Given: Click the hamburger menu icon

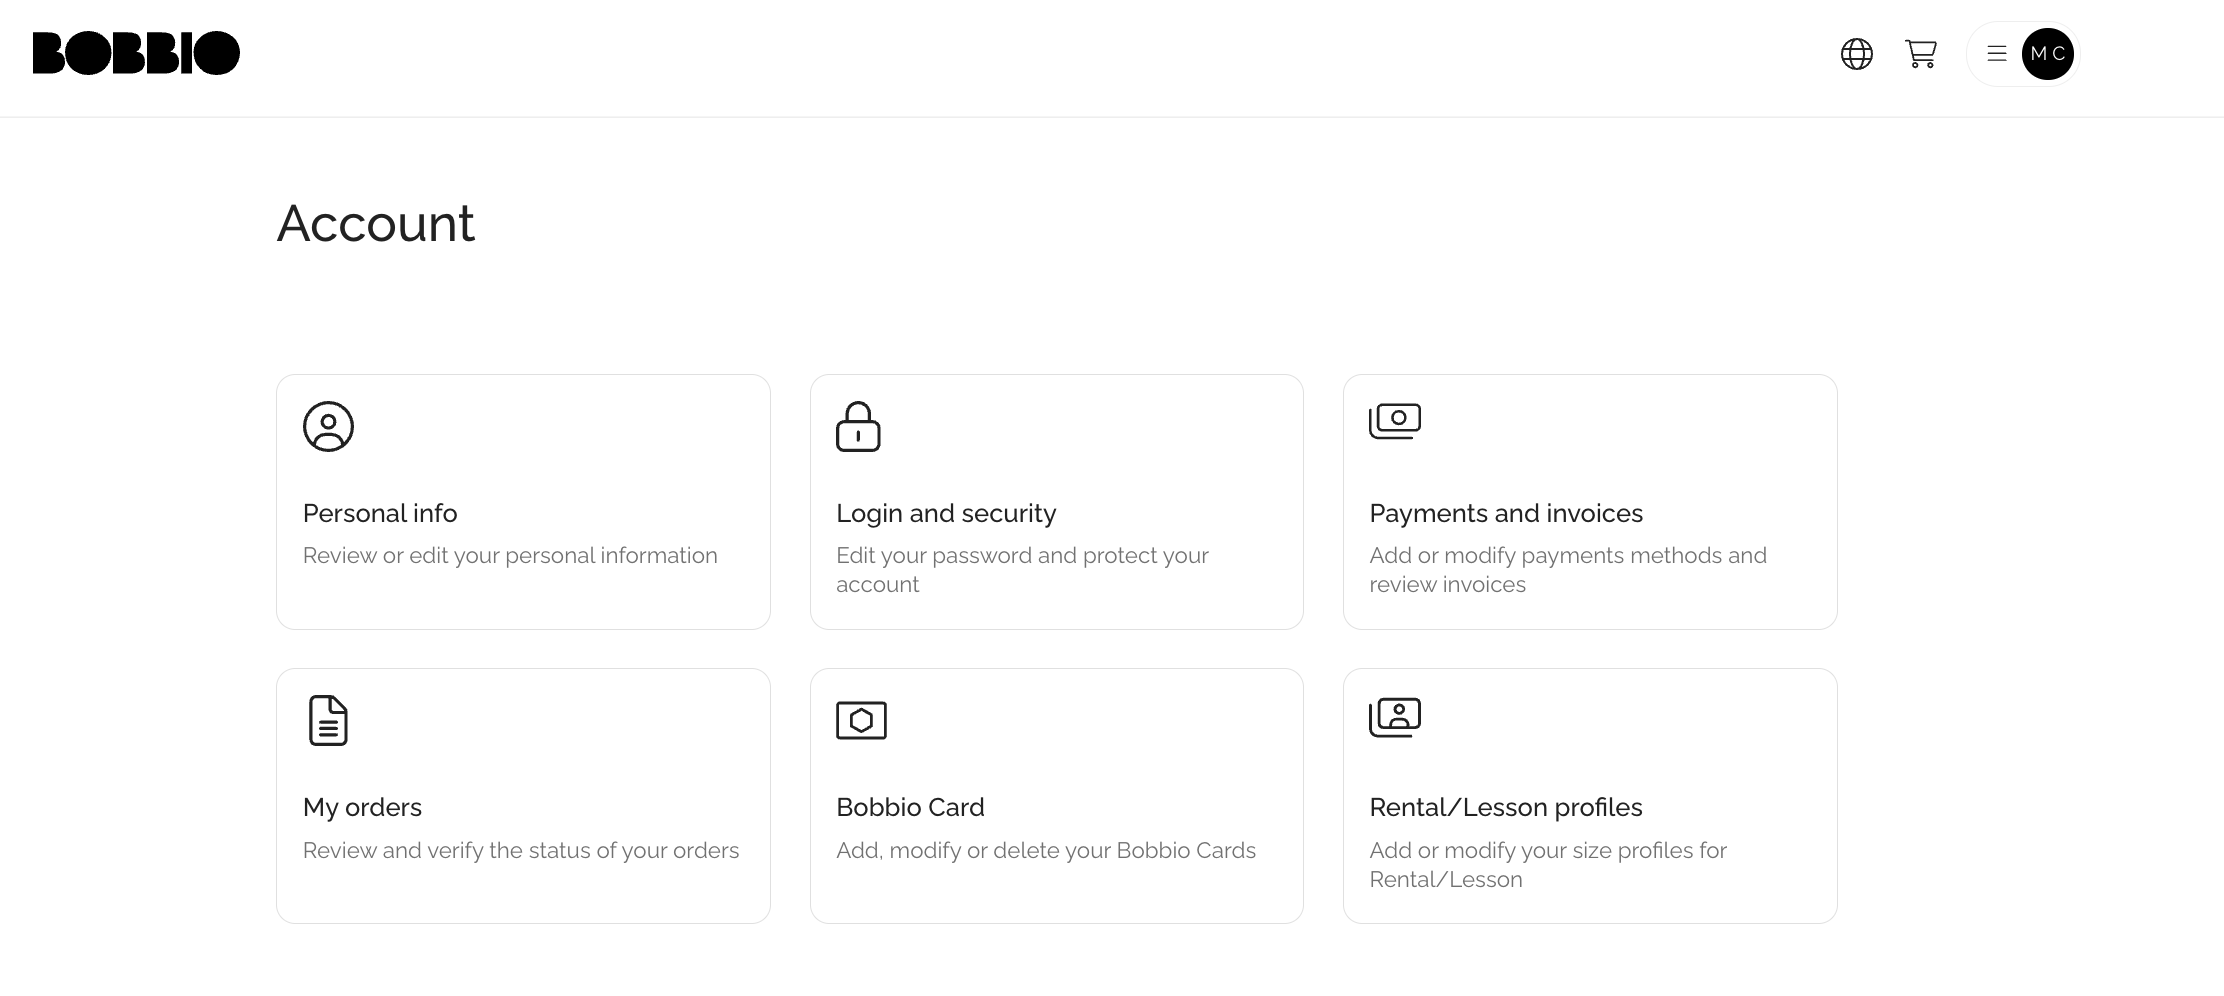Looking at the screenshot, I should (1996, 54).
